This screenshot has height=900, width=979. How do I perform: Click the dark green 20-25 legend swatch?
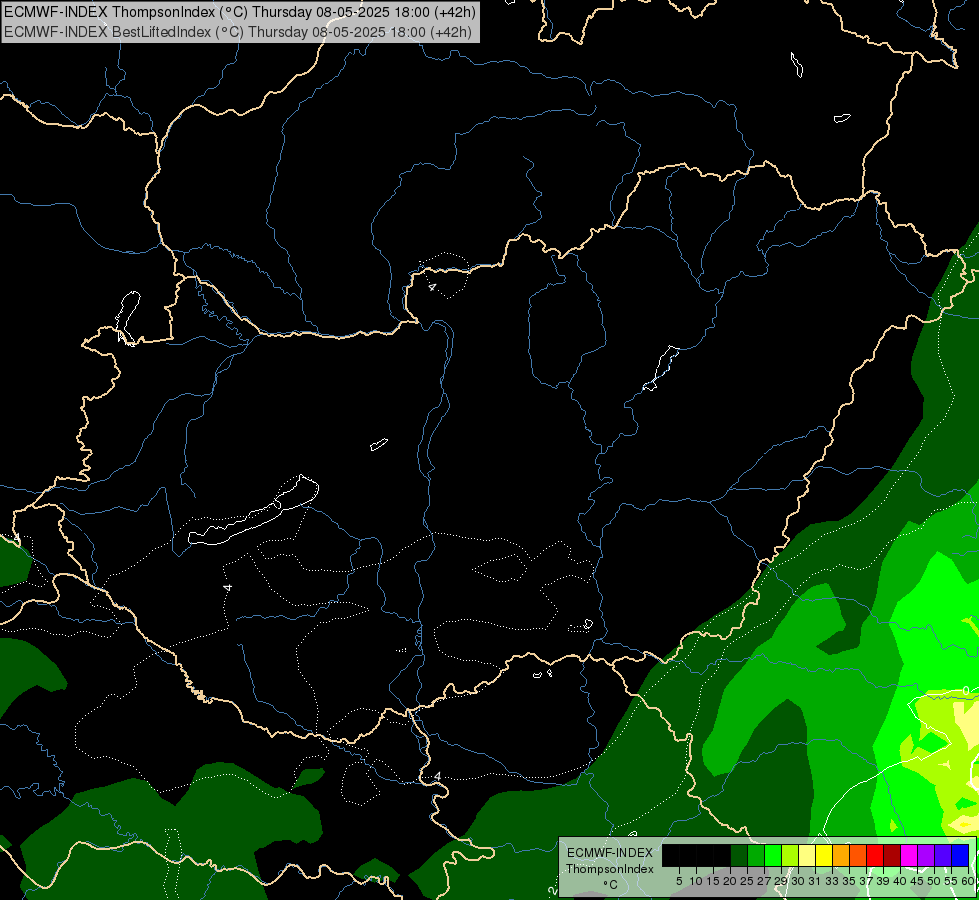(739, 855)
